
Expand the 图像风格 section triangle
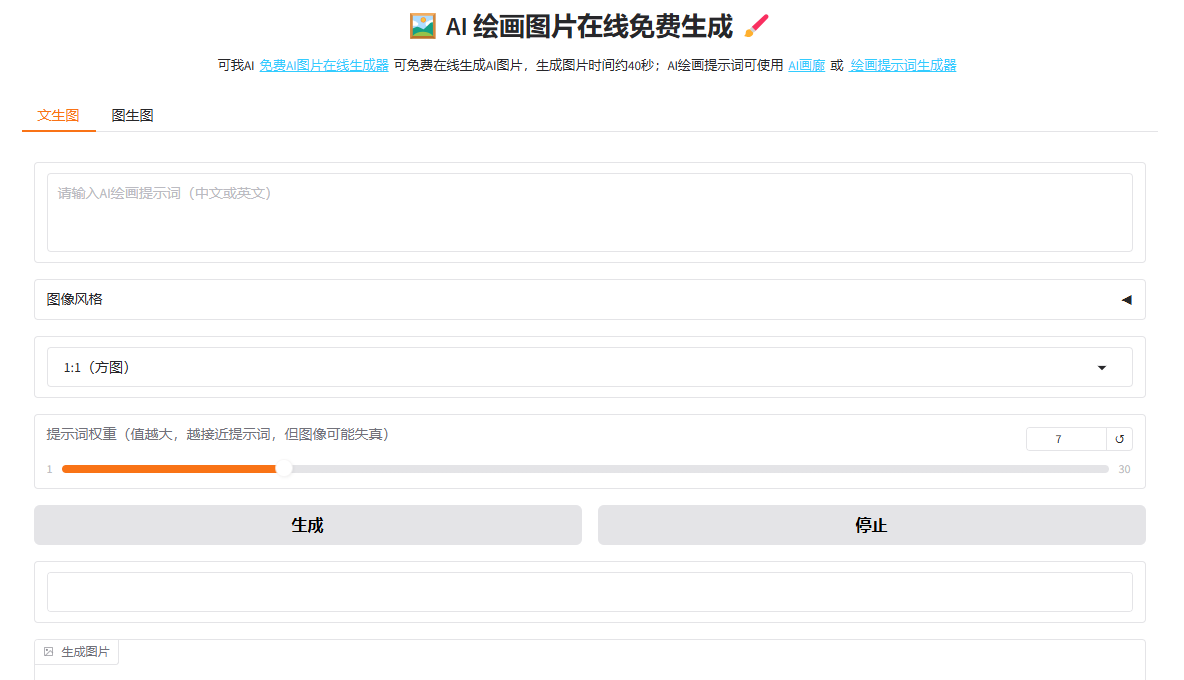pos(1126,300)
